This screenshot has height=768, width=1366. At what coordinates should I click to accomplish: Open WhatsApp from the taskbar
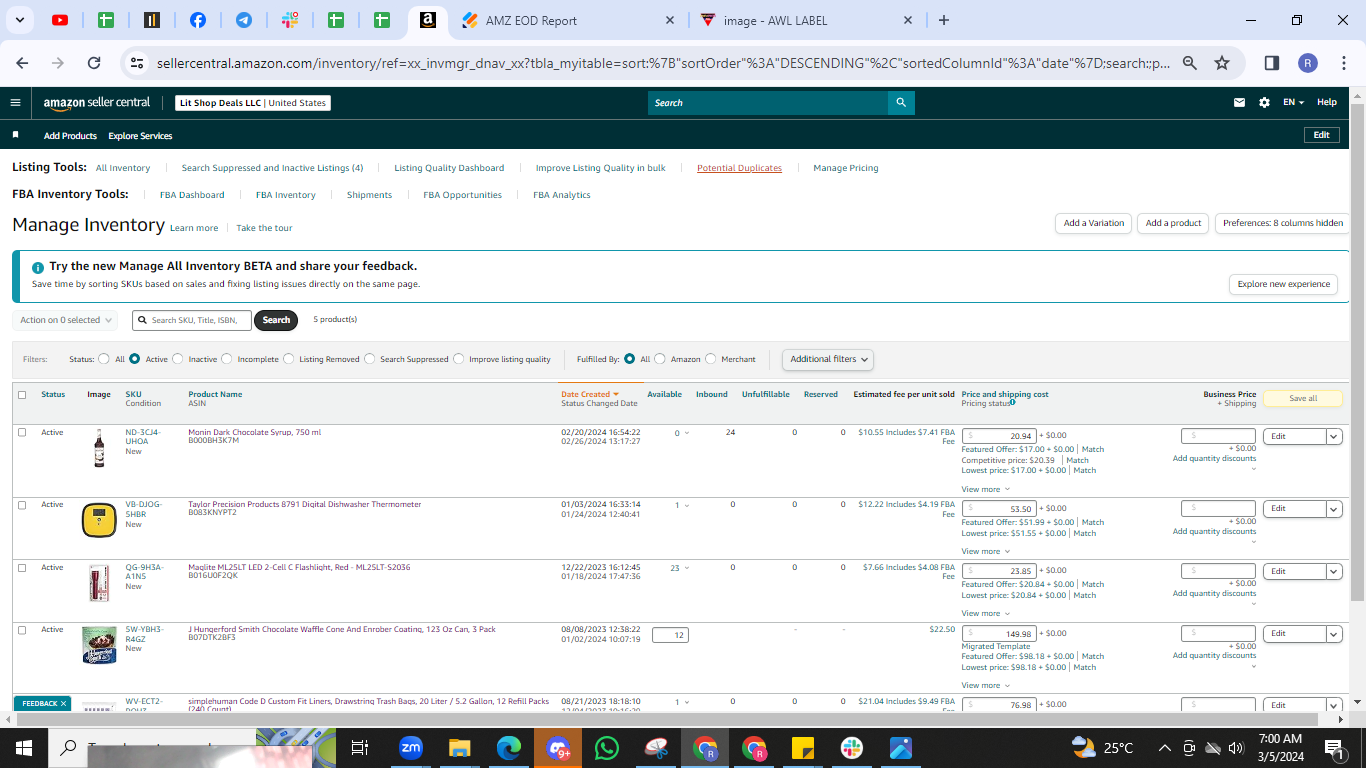click(607, 747)
